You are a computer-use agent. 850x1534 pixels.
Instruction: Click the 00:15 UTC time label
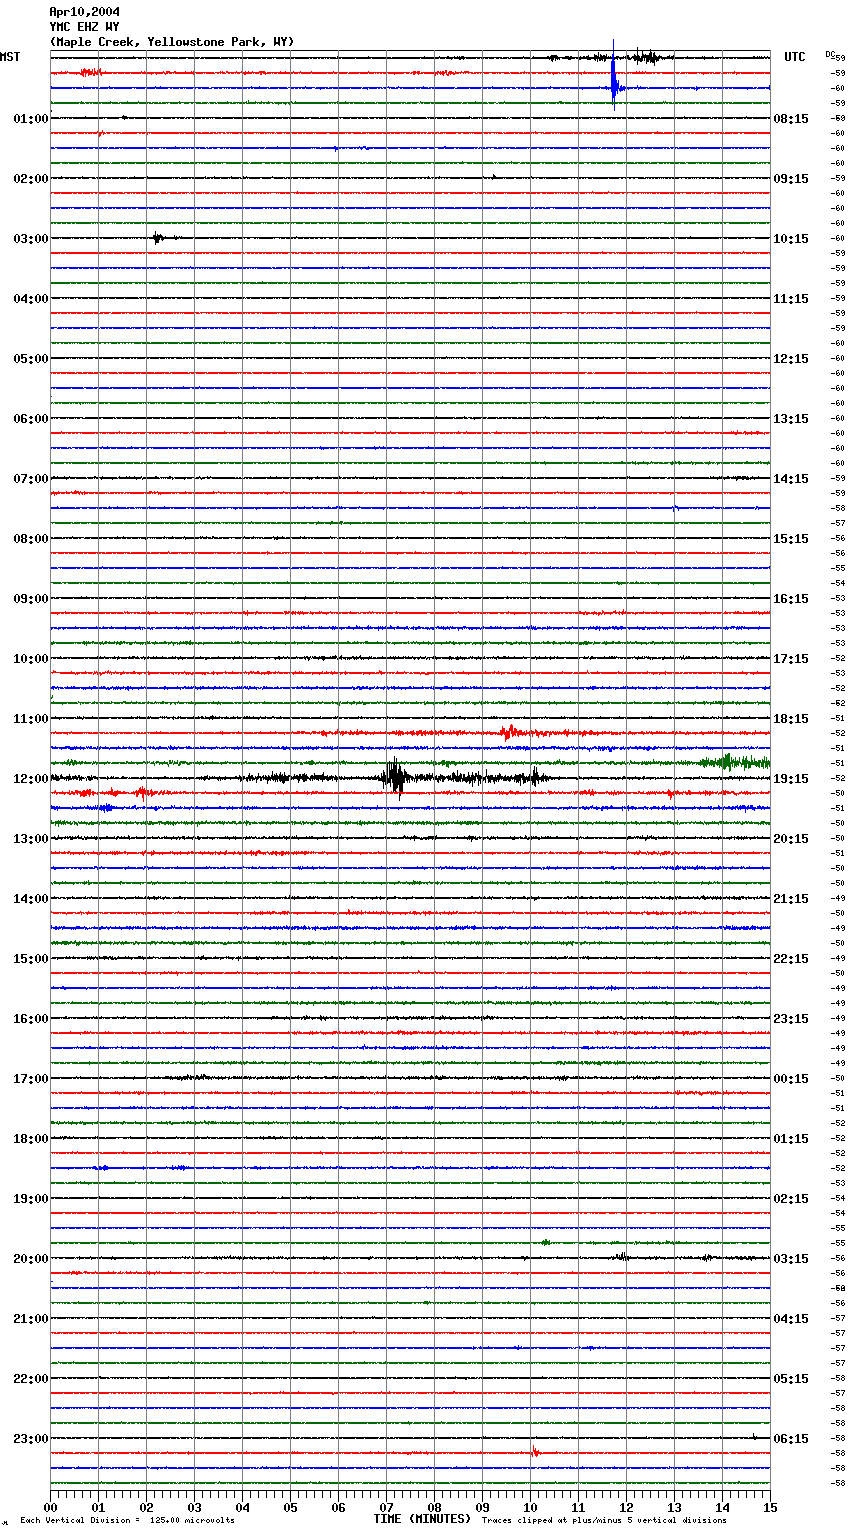coord(791,1078)
